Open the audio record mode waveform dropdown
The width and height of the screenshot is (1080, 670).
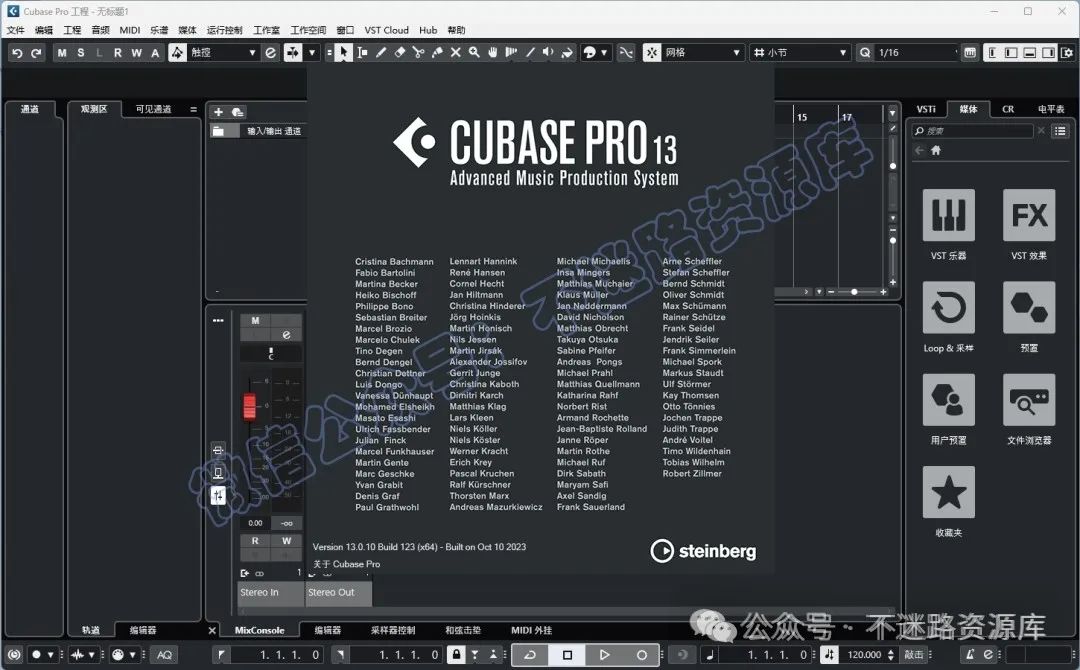(x=91, y=655)
